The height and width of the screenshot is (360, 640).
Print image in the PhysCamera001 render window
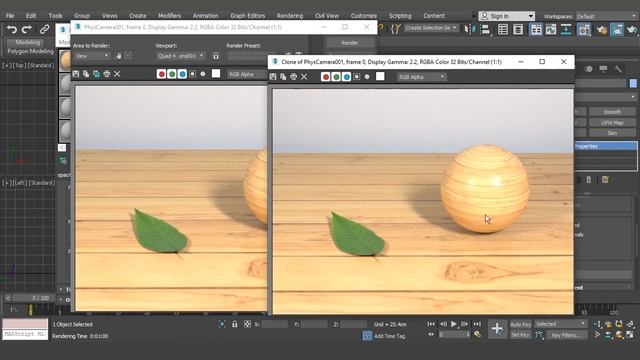coord(107,74)
